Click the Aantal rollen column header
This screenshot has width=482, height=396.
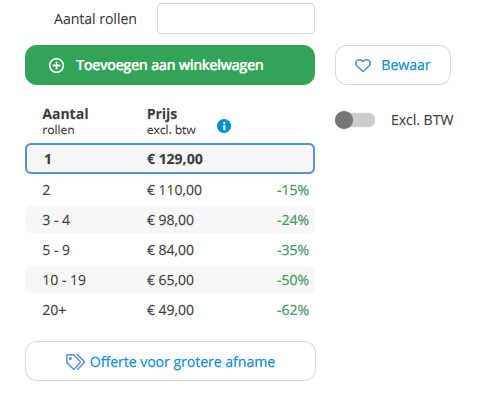[65, 121]
